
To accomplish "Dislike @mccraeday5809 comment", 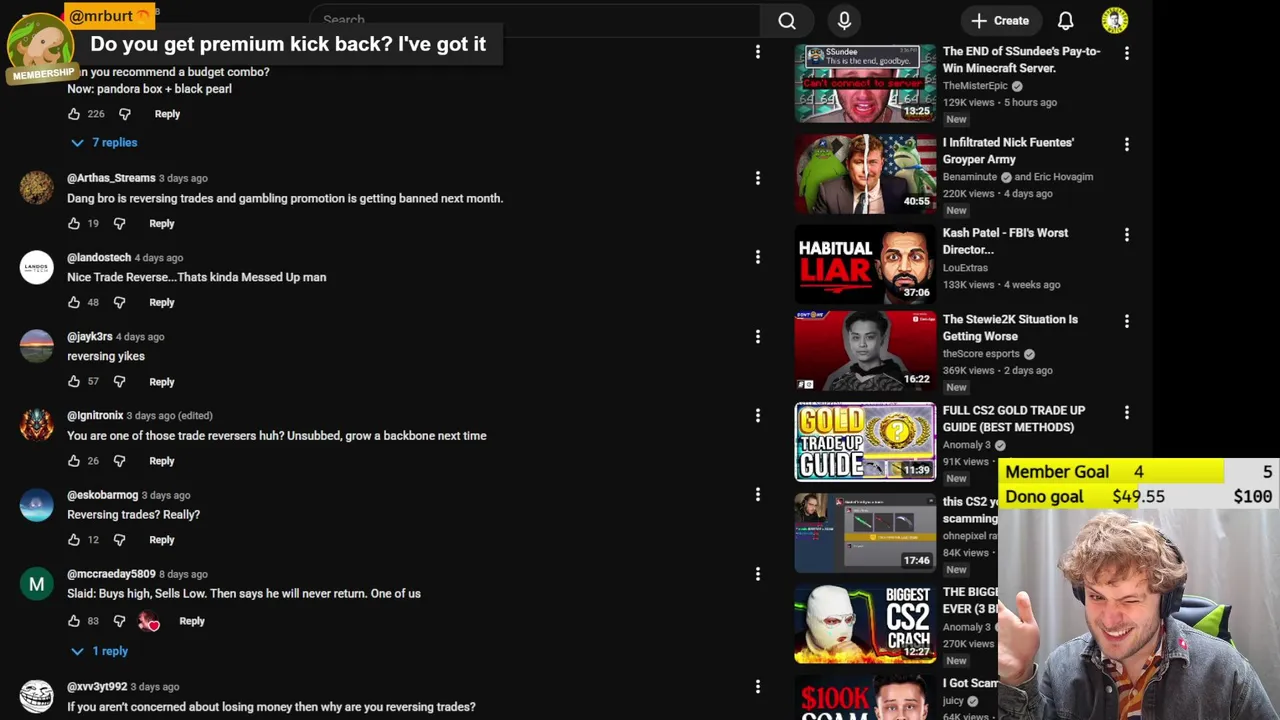I will (x=119, y=621).
